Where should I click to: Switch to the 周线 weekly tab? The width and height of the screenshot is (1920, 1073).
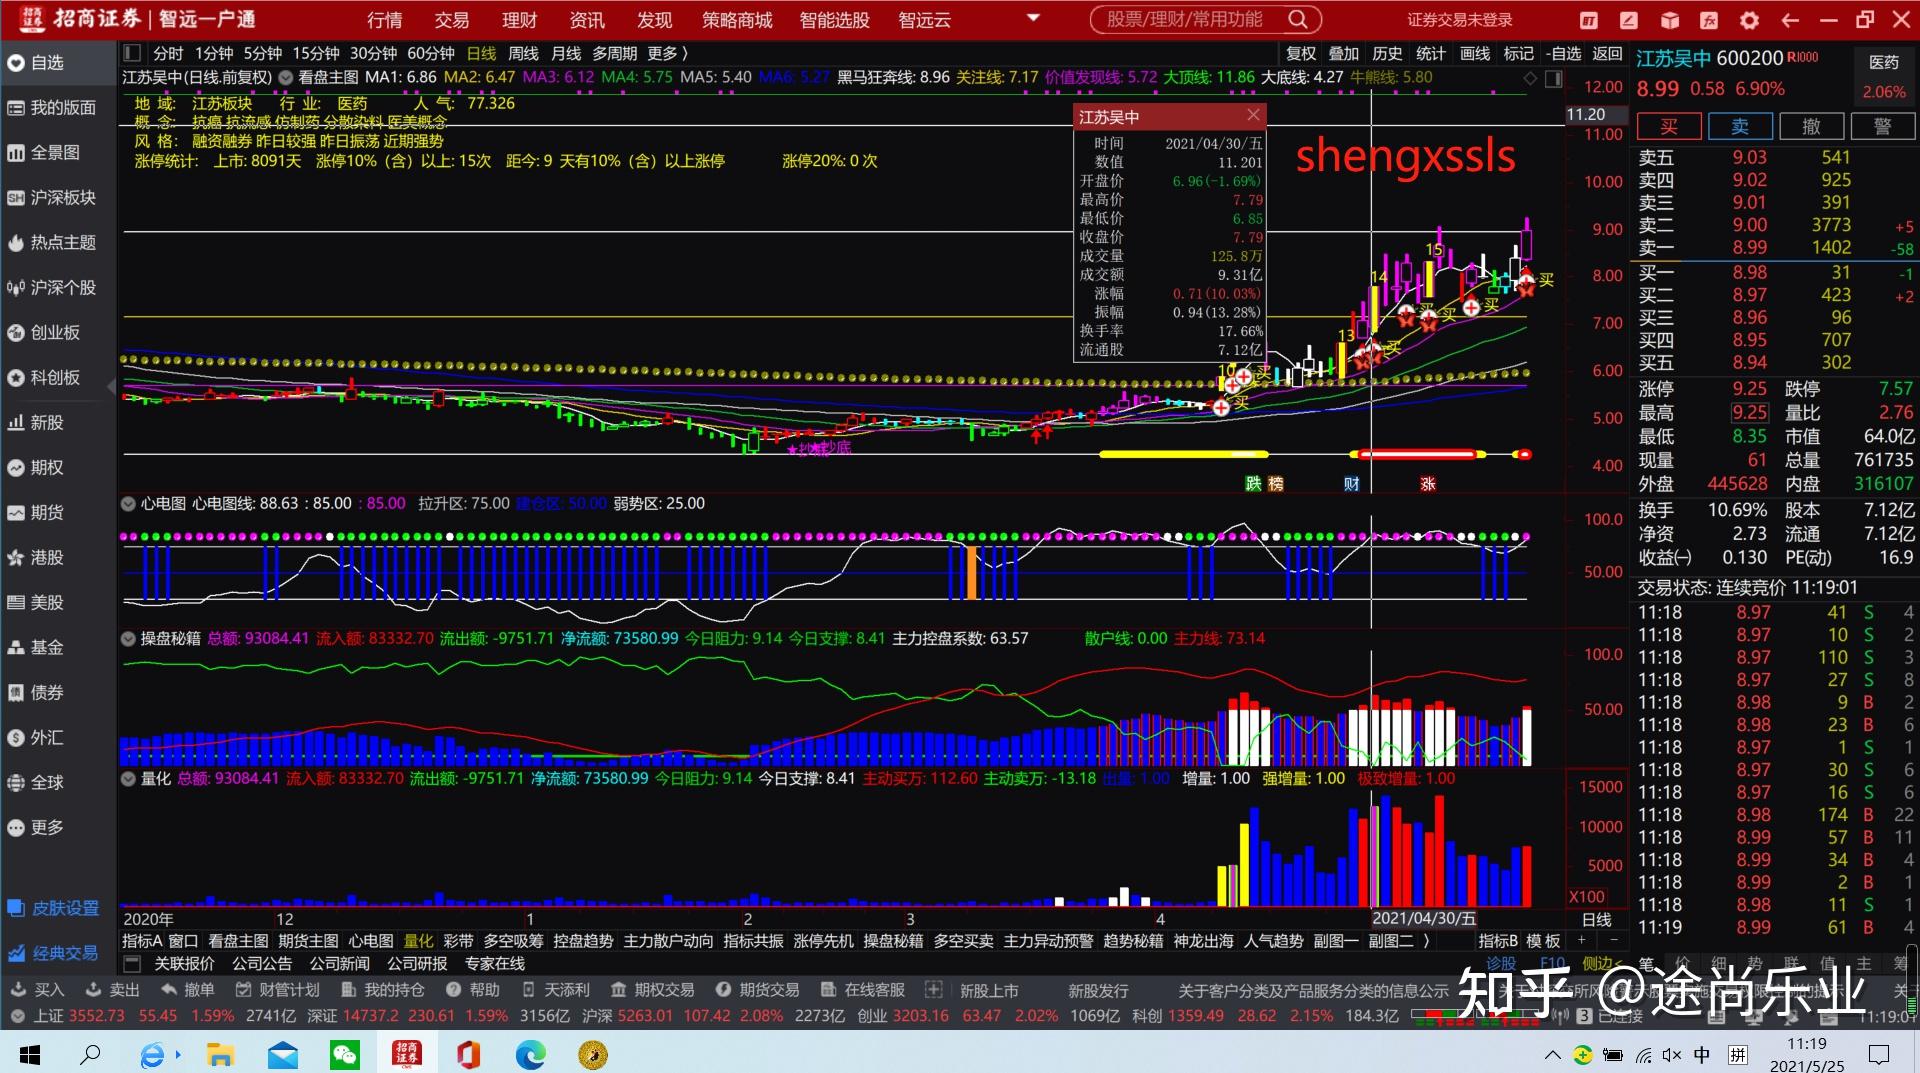[x=523, y=54]
